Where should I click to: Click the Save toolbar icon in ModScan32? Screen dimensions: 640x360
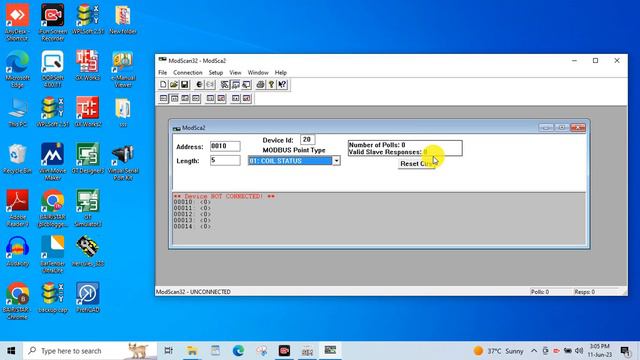(184, 84)
